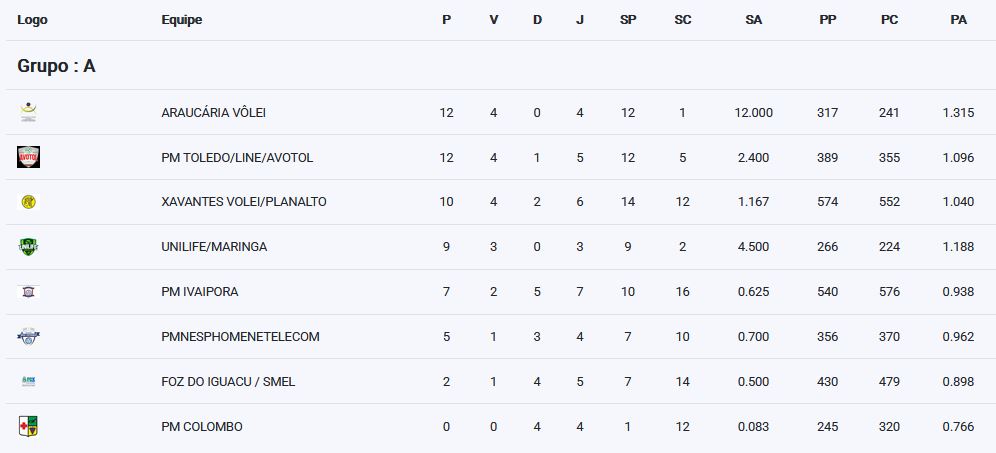Select the yellow Xavantes Volei logo

28,202
